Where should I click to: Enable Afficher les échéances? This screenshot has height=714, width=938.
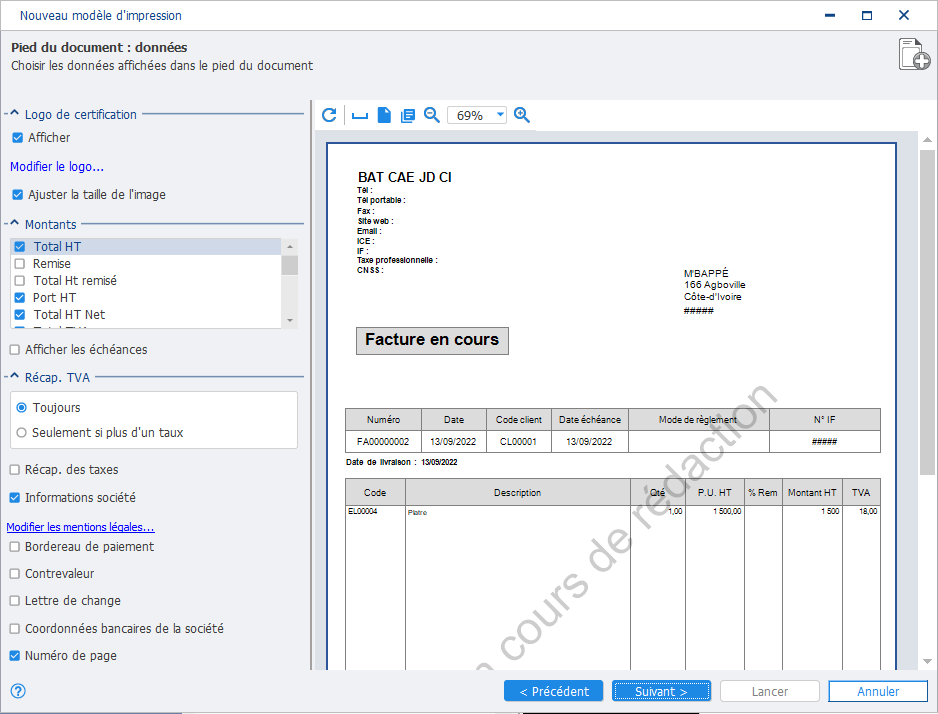pyautogui.click(x=15, y=350)
